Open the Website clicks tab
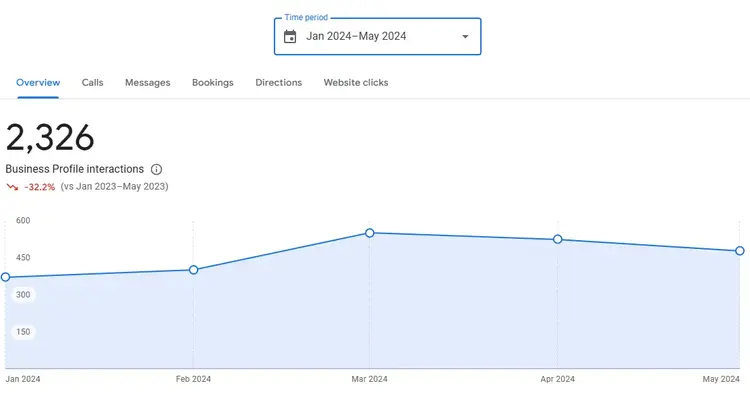 356,83
